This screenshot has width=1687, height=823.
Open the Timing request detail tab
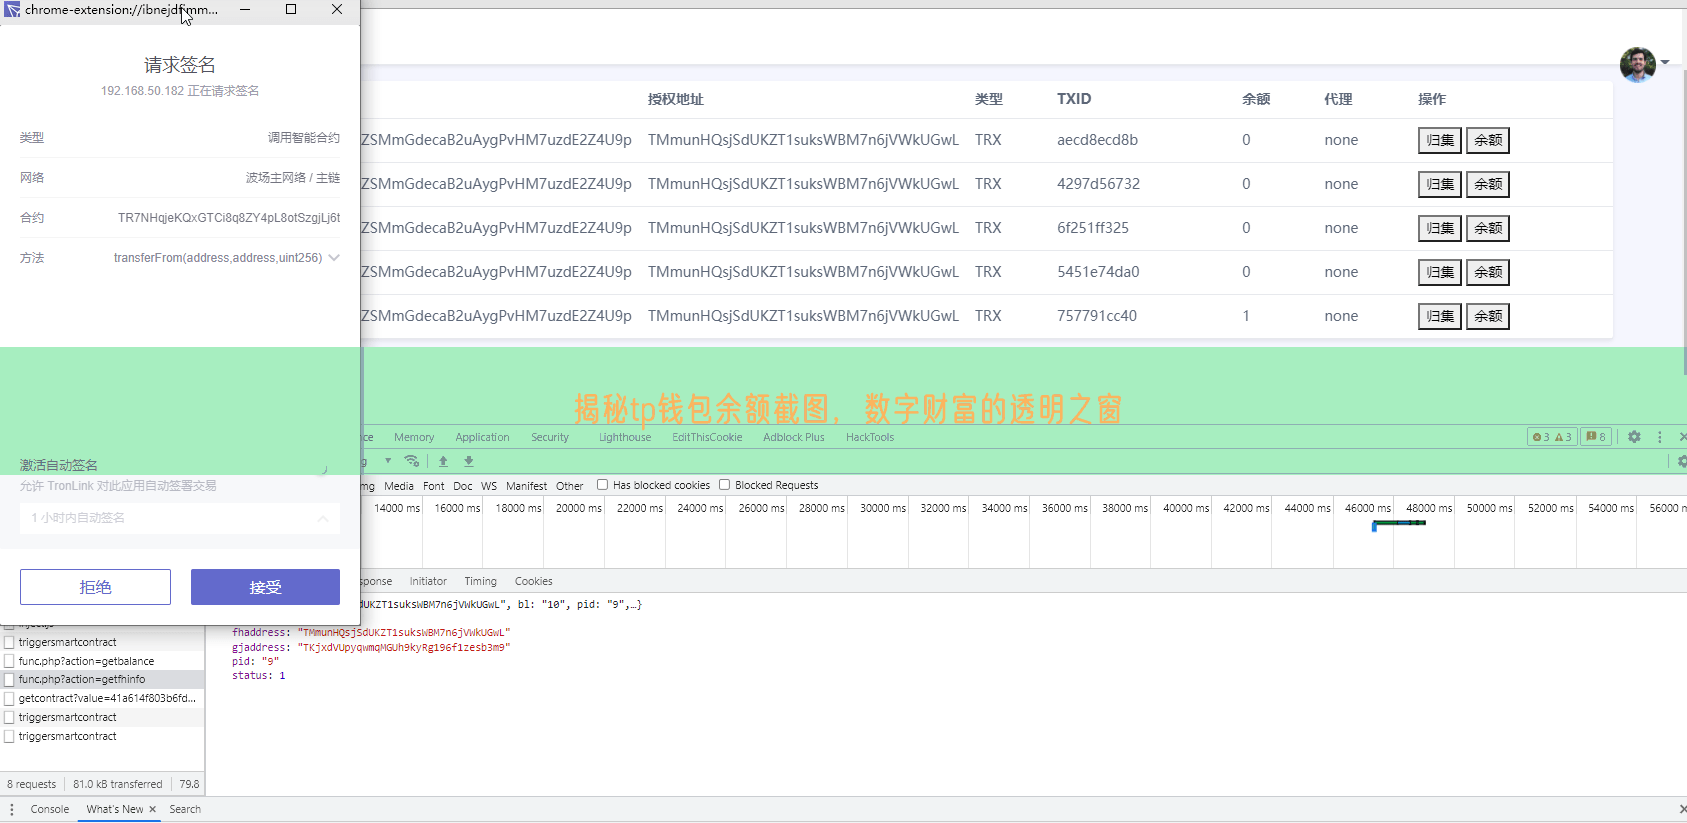tap(480, 581)
